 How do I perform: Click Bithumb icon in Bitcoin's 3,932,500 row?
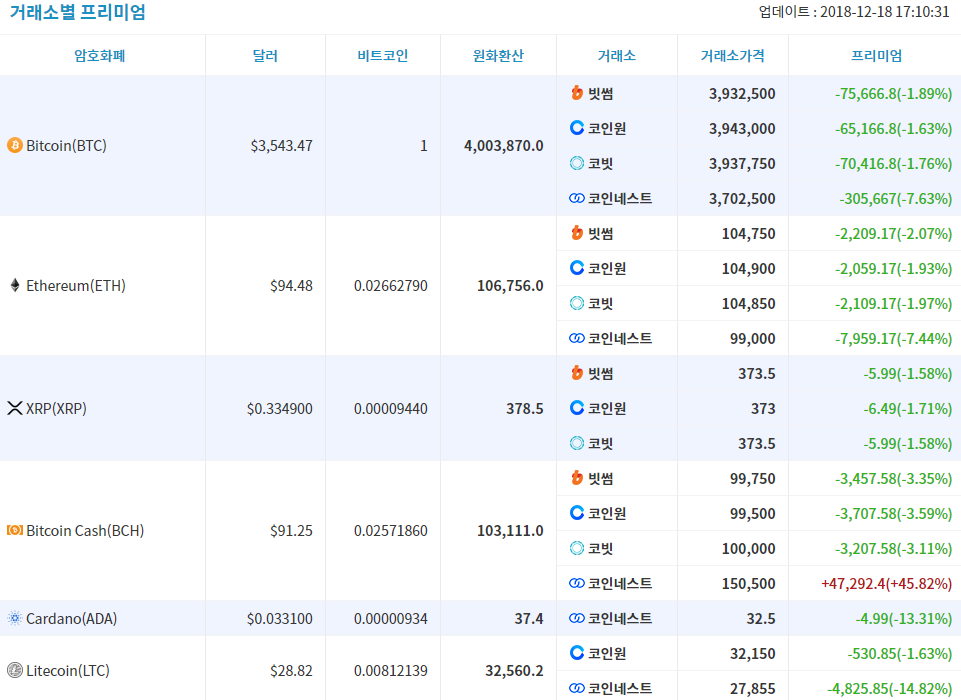coord(577,93)
